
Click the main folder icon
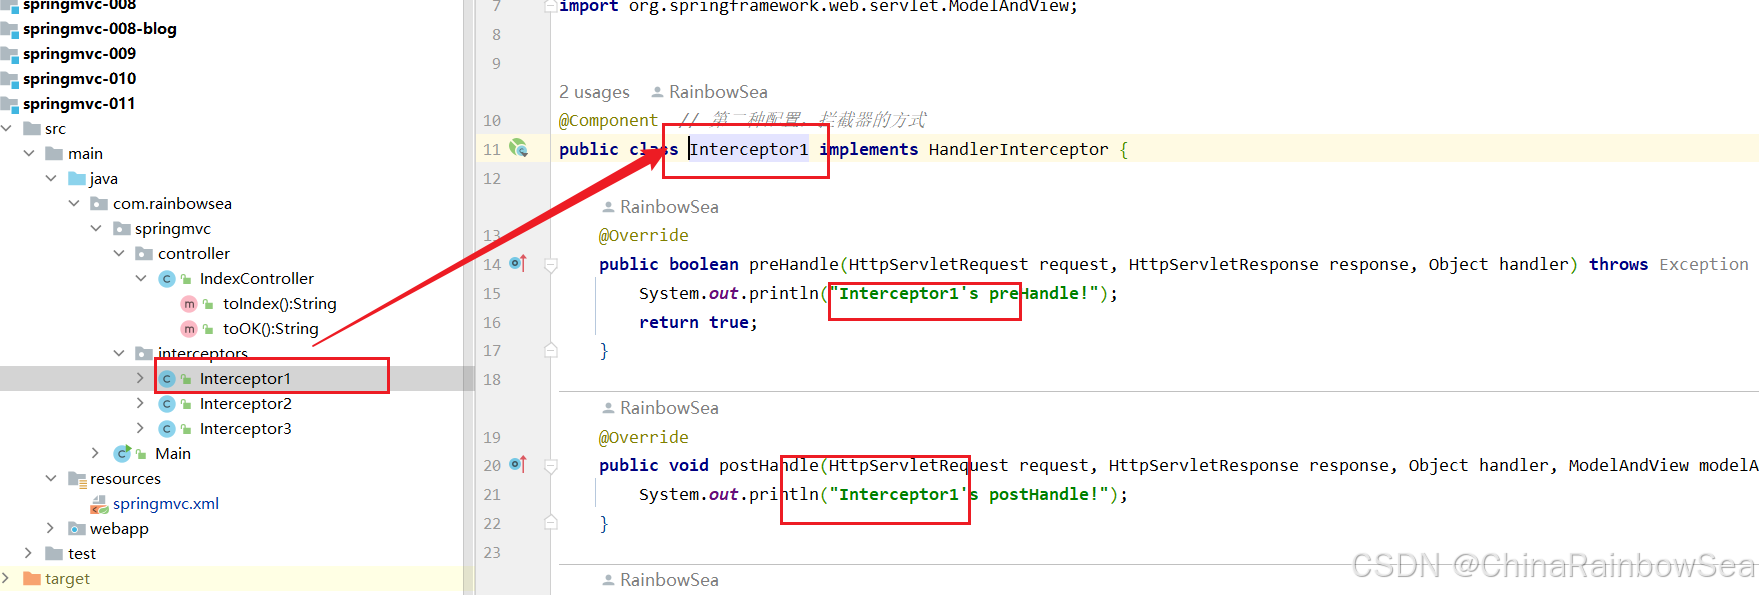54,153
